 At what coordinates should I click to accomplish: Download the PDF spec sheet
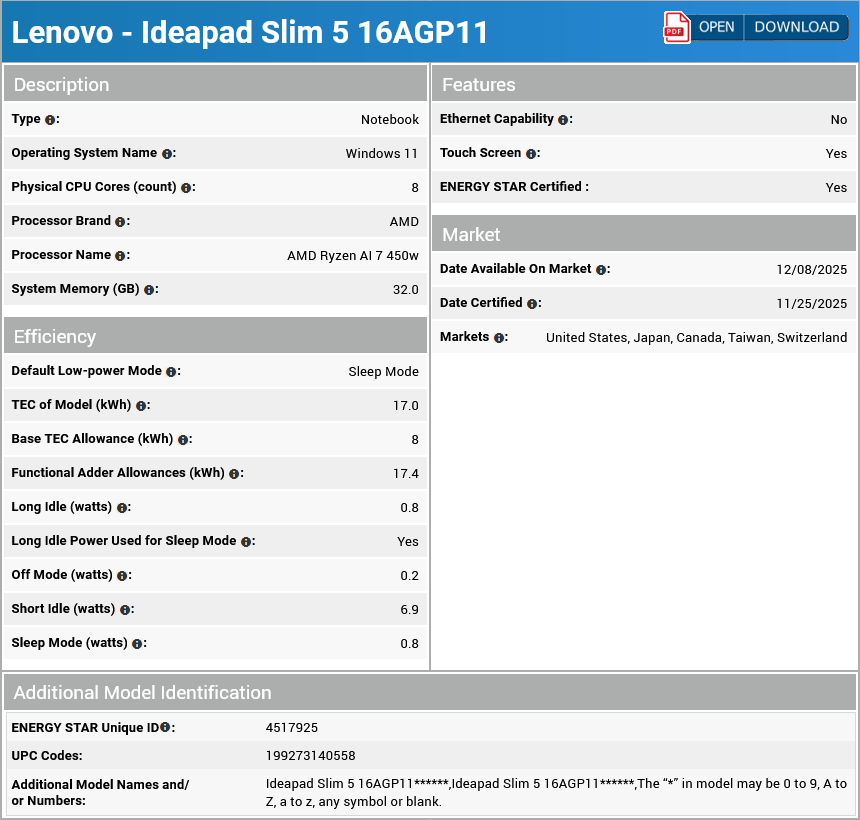pyautogui.click(x=796, y=27)
